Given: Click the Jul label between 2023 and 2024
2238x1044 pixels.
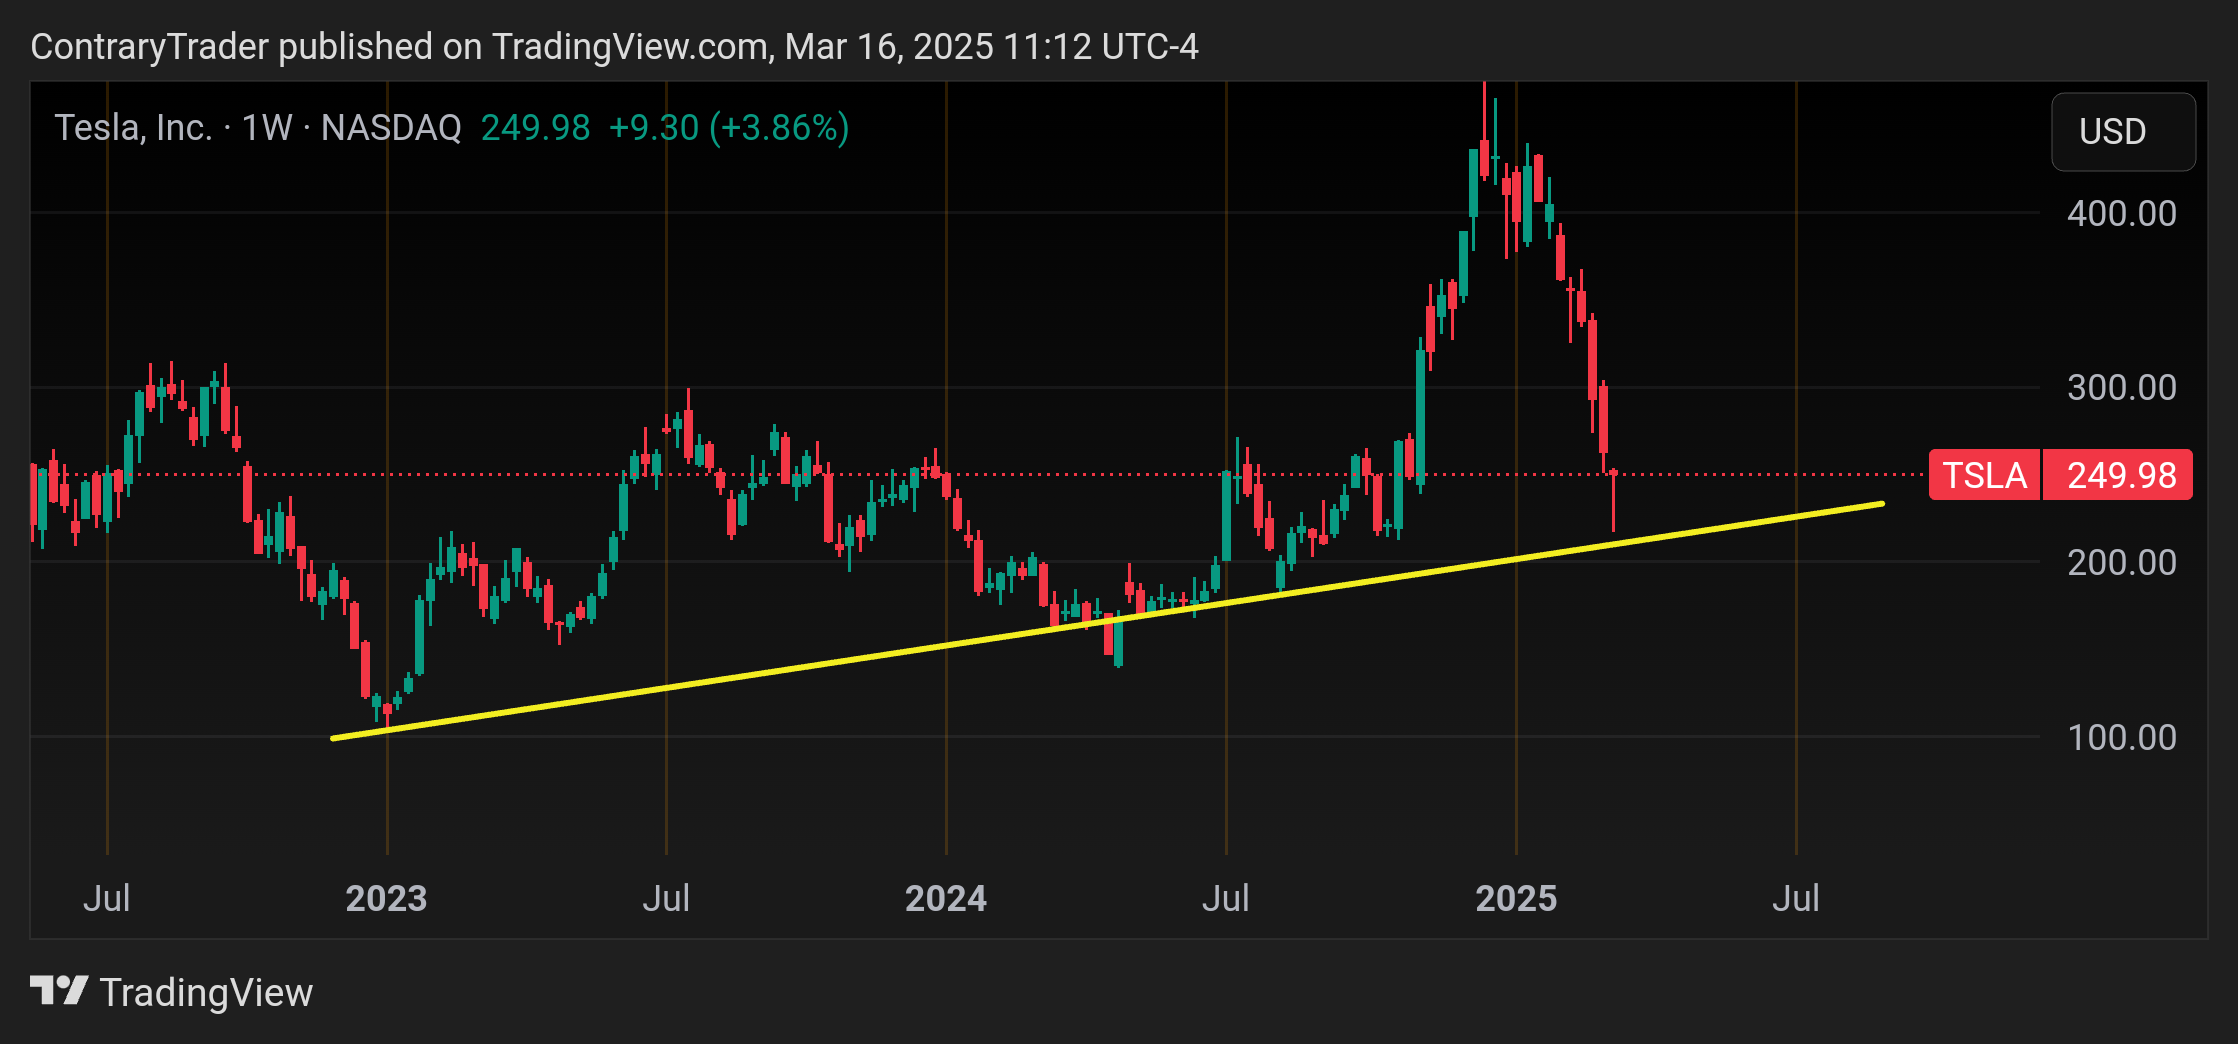Looking at the screenshot, I should click(x=666, y=898).
